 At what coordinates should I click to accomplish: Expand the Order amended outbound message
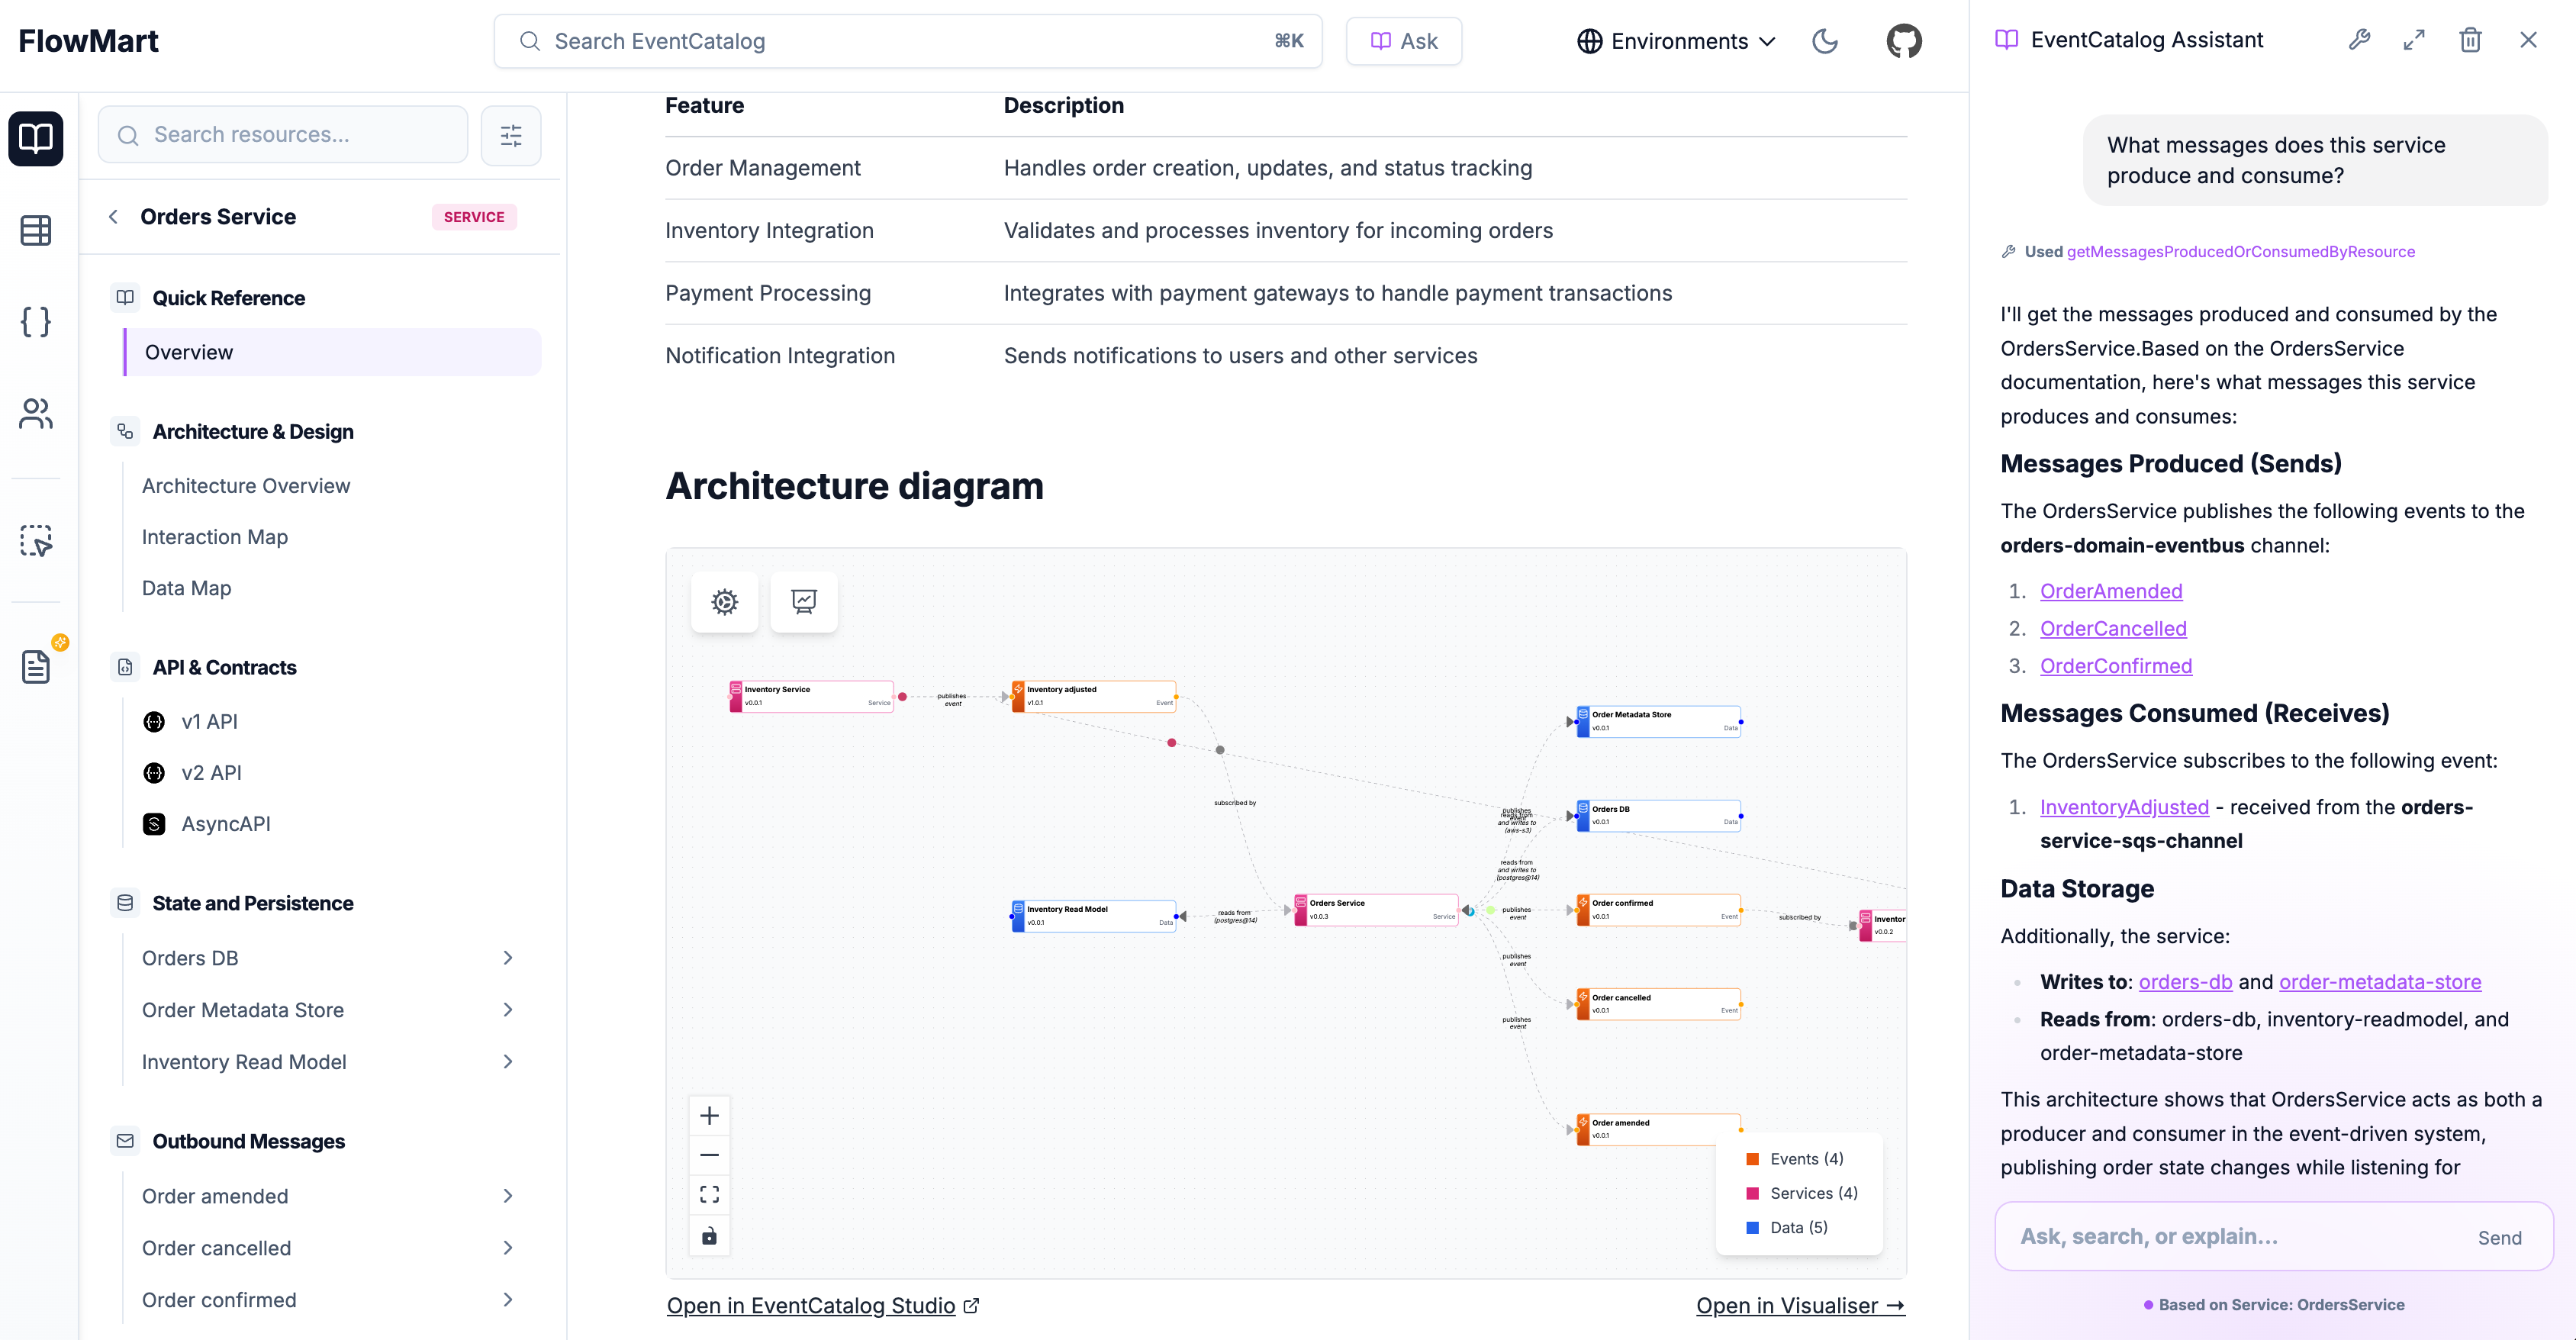point(507,1196)
